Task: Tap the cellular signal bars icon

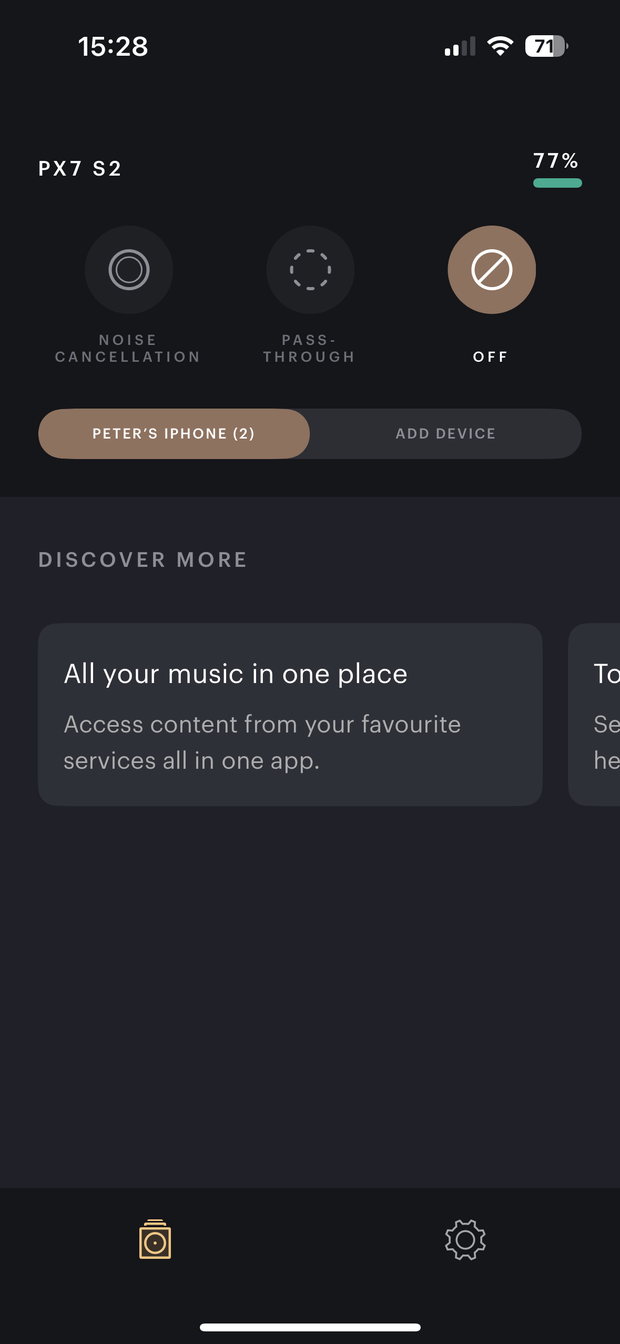Action: click(x=460, y=47)
